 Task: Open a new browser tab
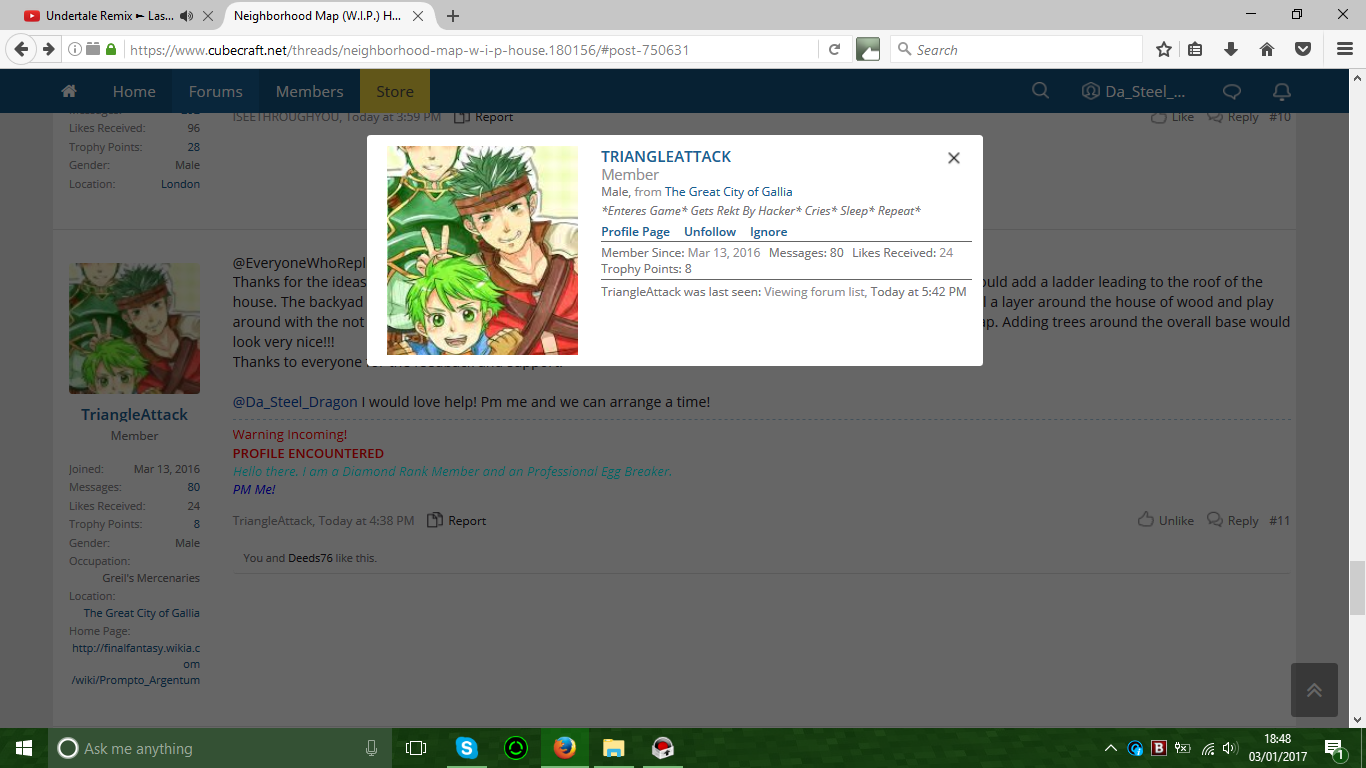coord(453,16)
